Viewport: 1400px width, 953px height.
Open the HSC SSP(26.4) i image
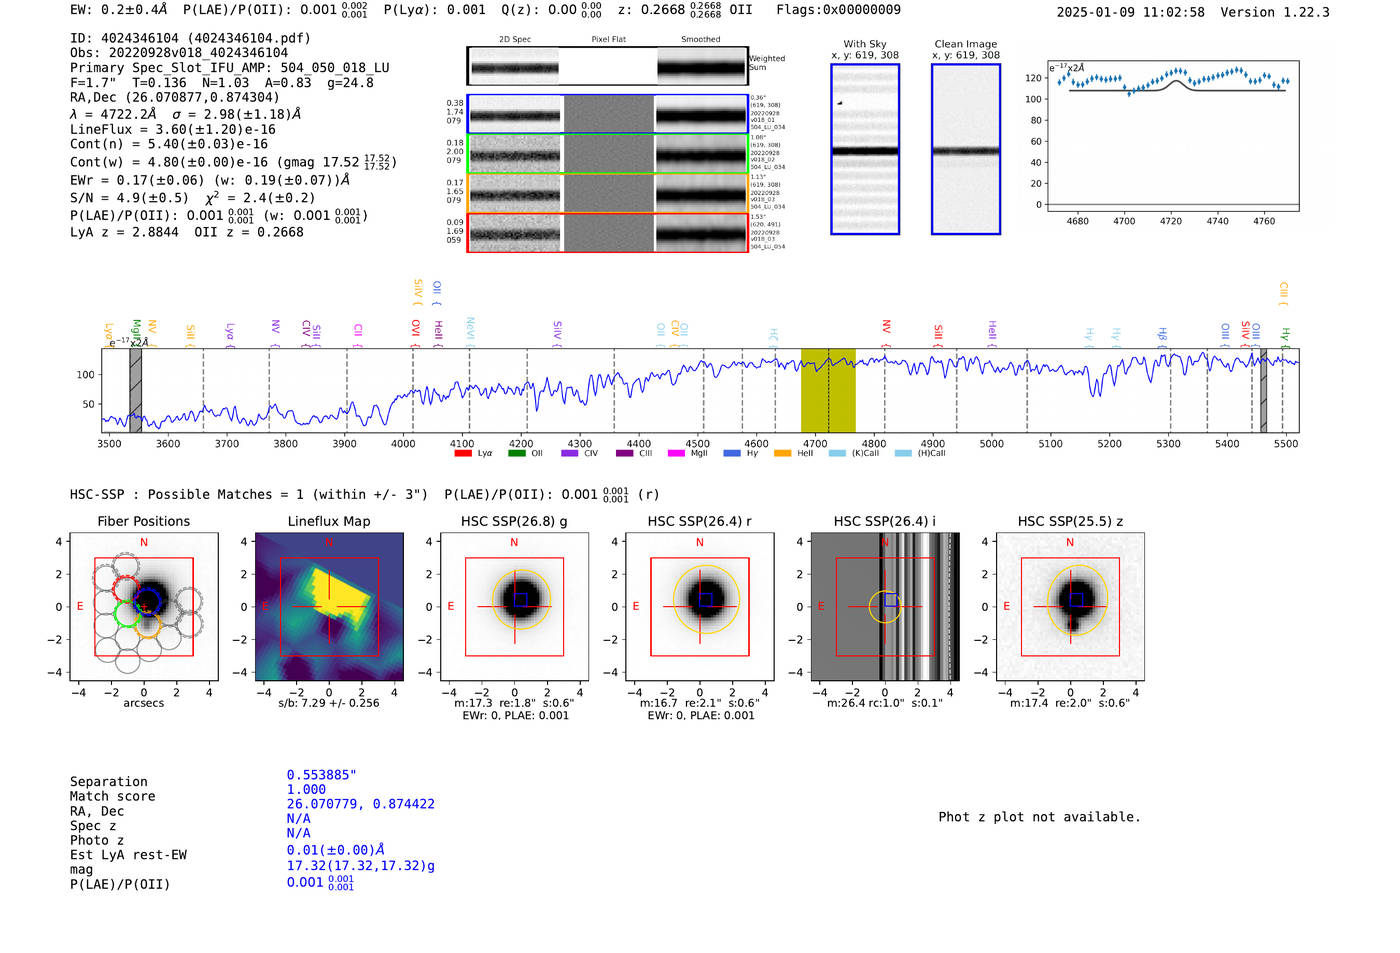(885, 606)
